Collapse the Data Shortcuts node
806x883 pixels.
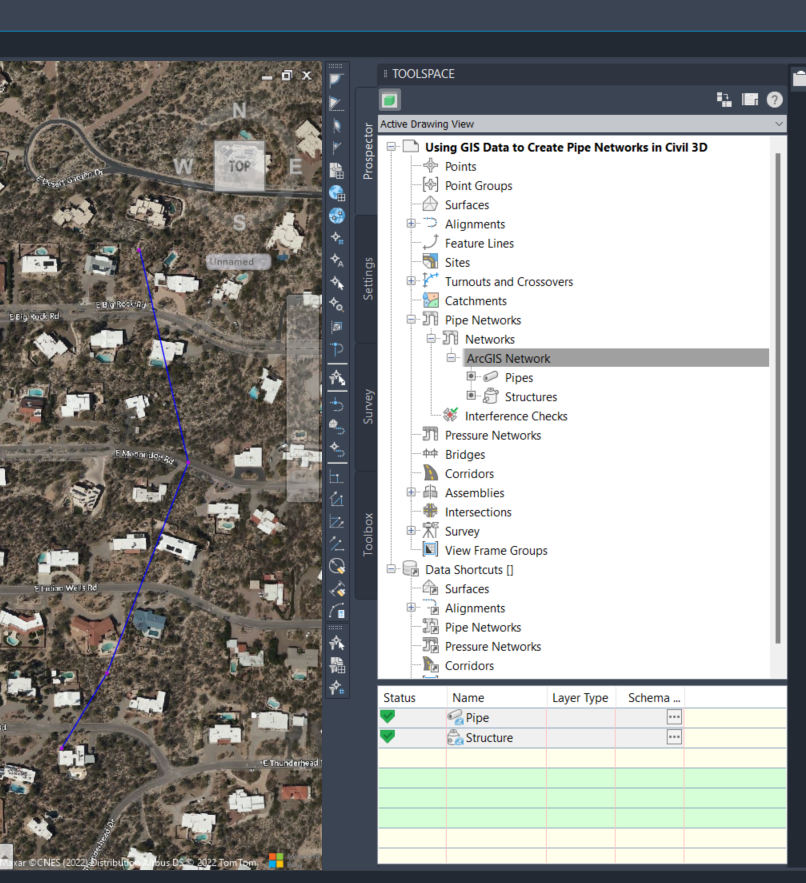click(x=391, y=569)
